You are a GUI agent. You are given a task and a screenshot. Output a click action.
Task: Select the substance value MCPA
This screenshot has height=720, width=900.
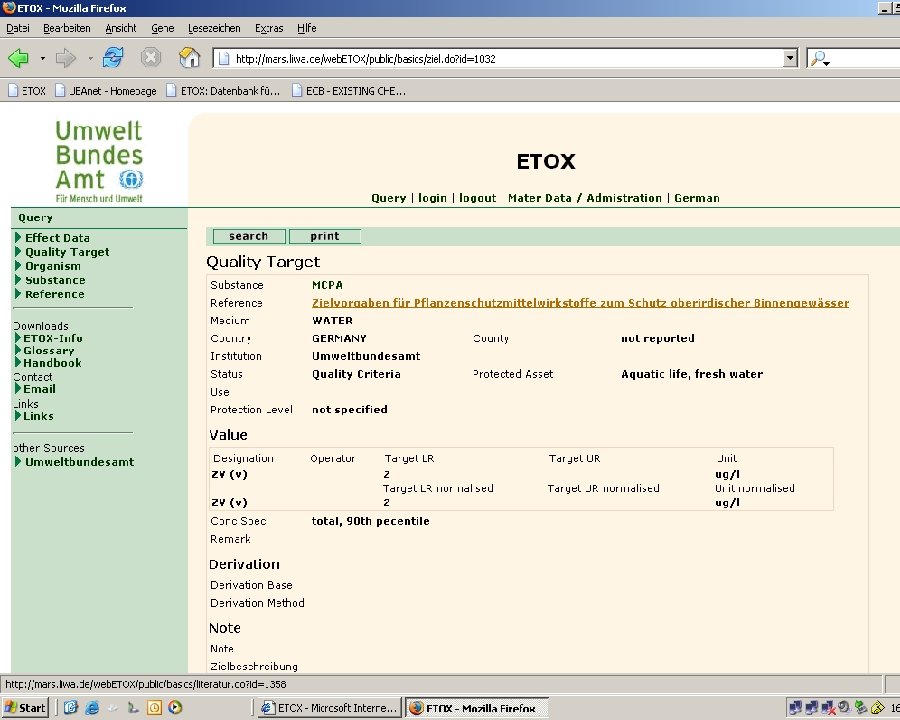point(327,285)
